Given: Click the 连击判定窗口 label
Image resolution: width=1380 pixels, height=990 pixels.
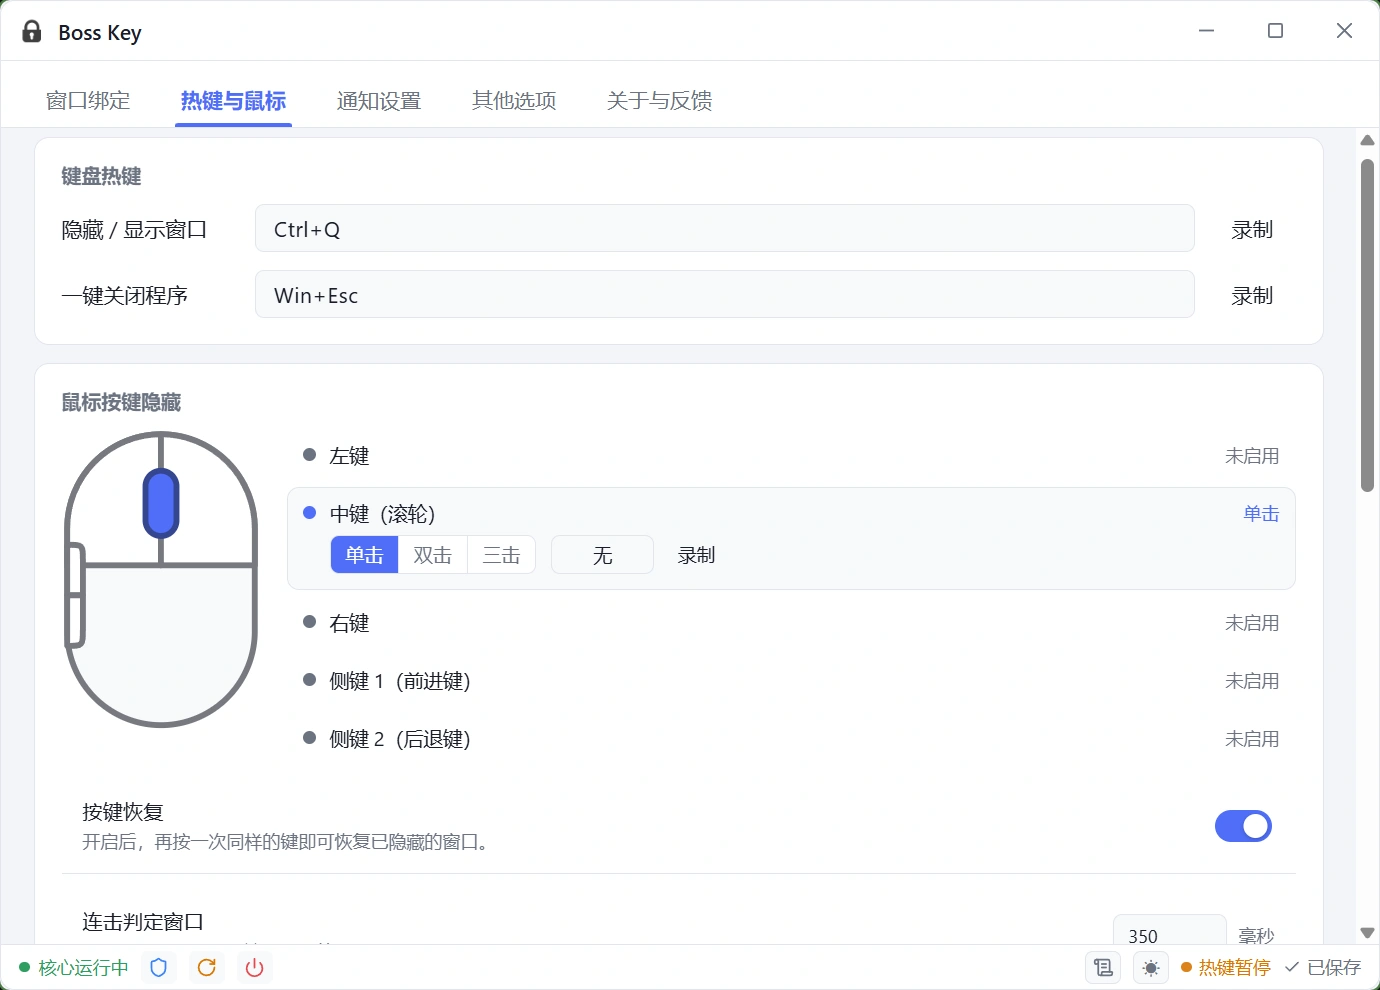Looking at the screenshot, I should (143, 922).
